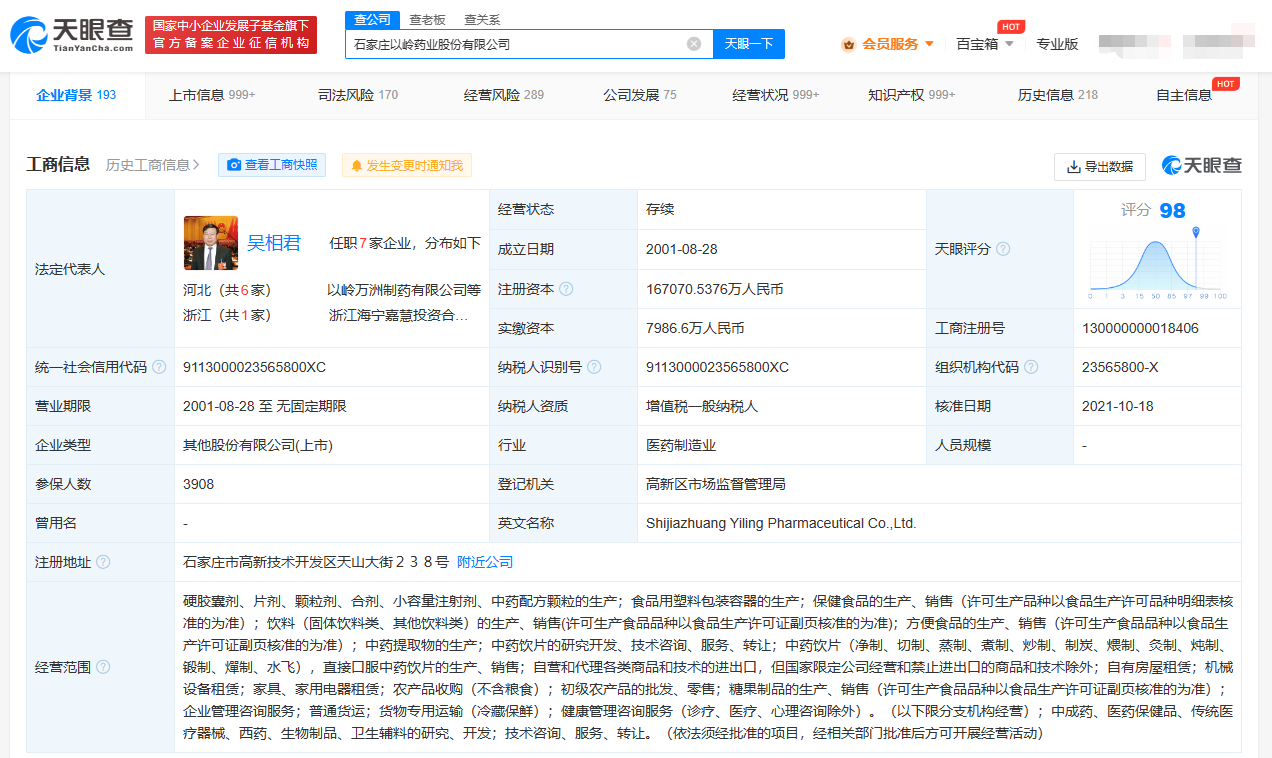Open the help icon beside 组织机构代码

point(1031,367)
